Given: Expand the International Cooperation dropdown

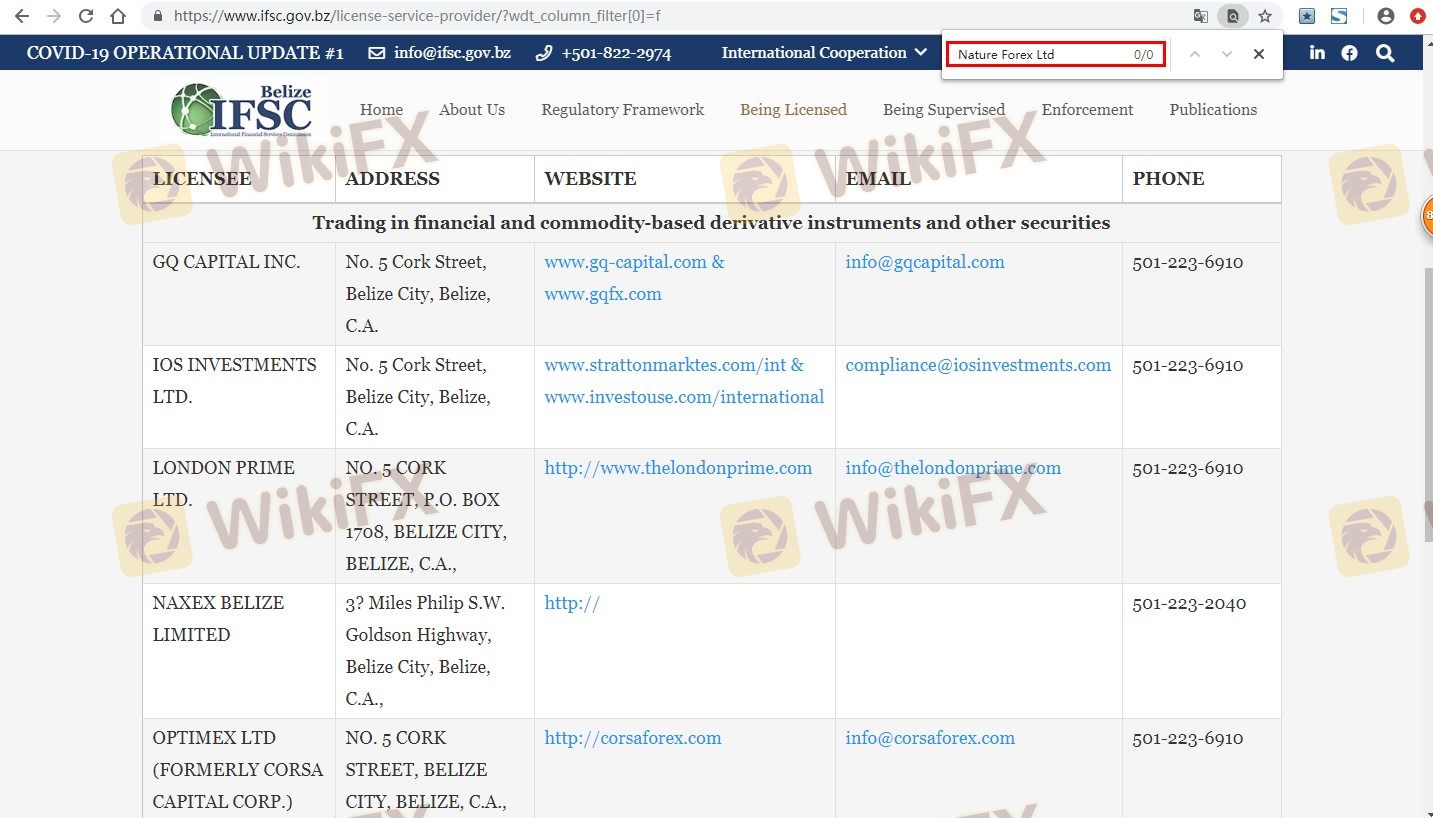Looking at the screenshot, I should point(824,53).
